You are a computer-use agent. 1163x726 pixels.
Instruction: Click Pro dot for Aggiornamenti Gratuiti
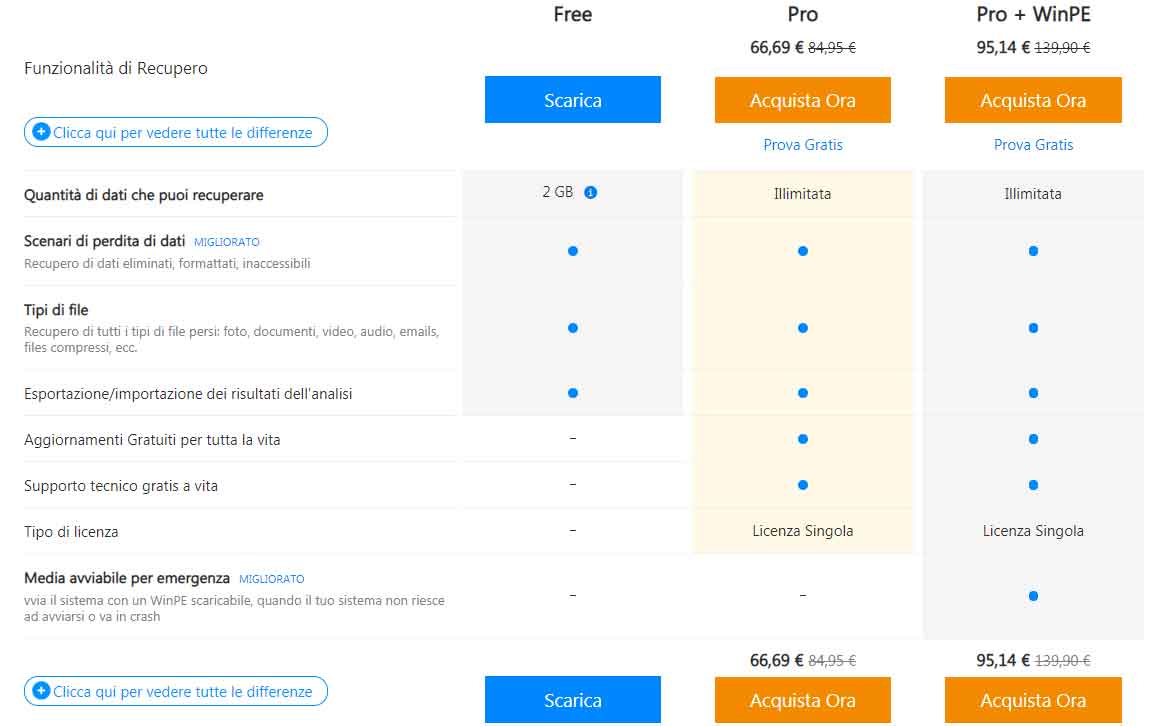point(803,439)
